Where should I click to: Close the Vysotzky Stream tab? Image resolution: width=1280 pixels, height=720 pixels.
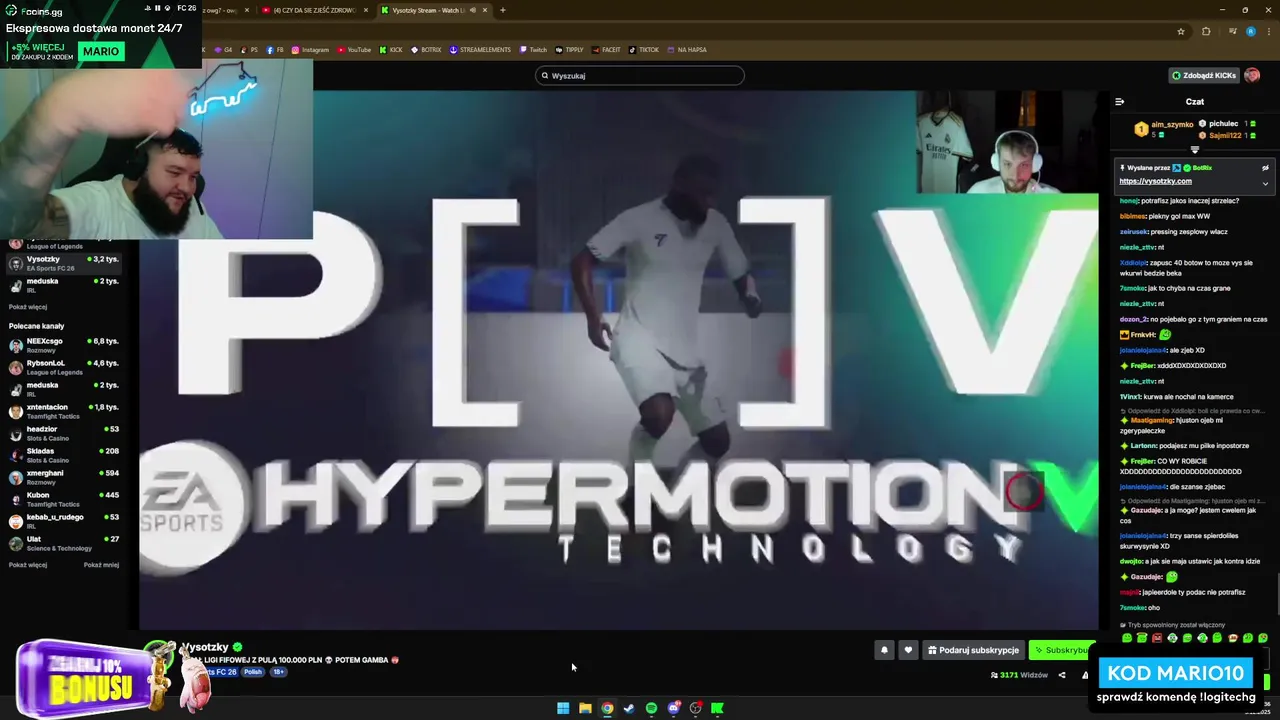pos(485,10)
